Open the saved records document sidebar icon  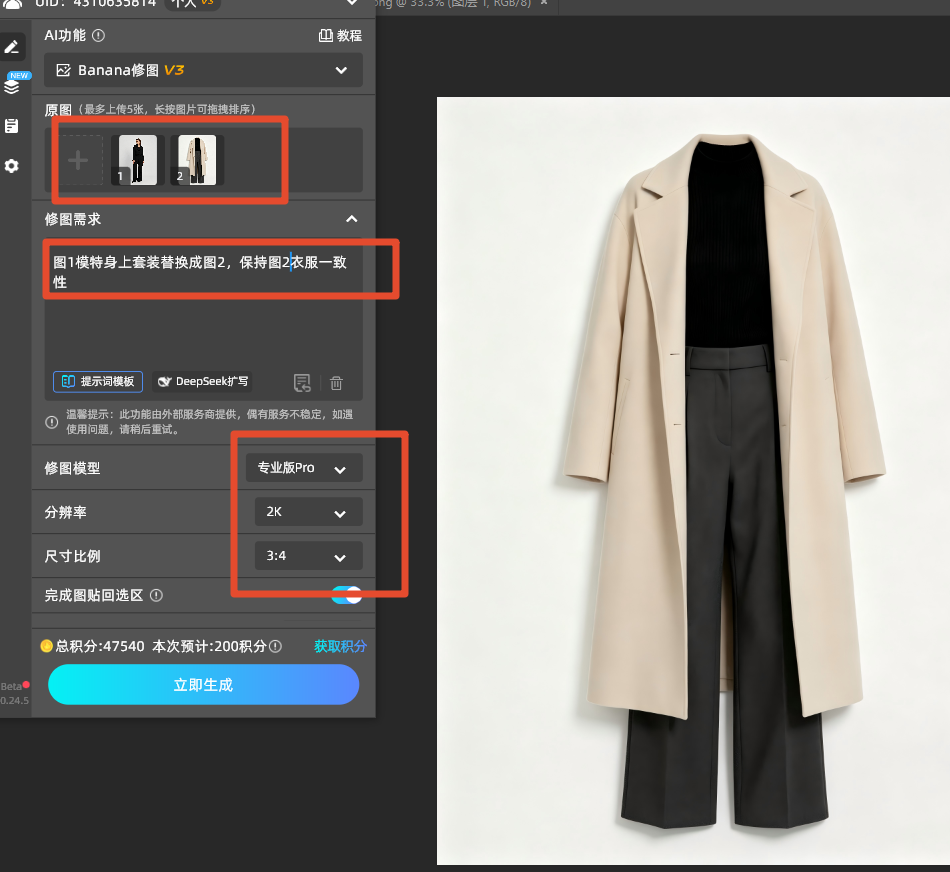point(12,126)
